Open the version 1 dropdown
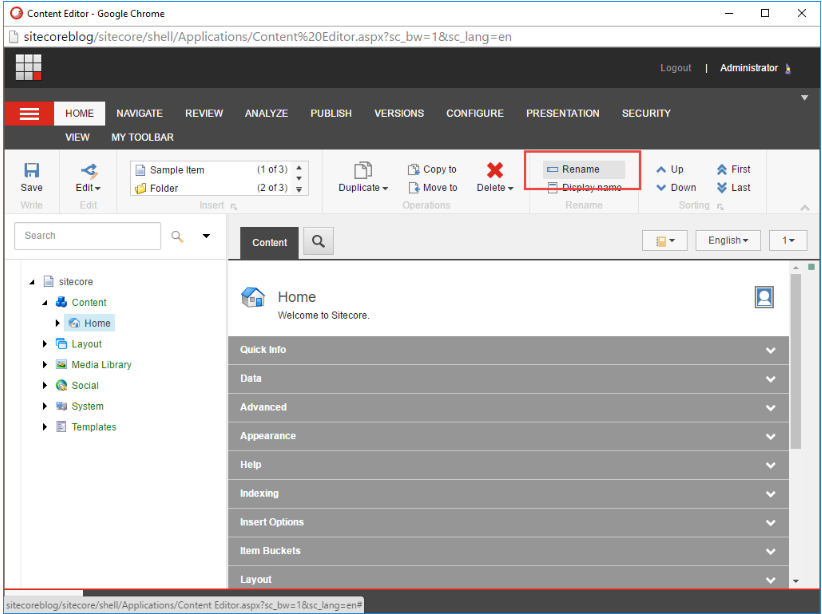822x614 pixels. (x=788, y=241)
